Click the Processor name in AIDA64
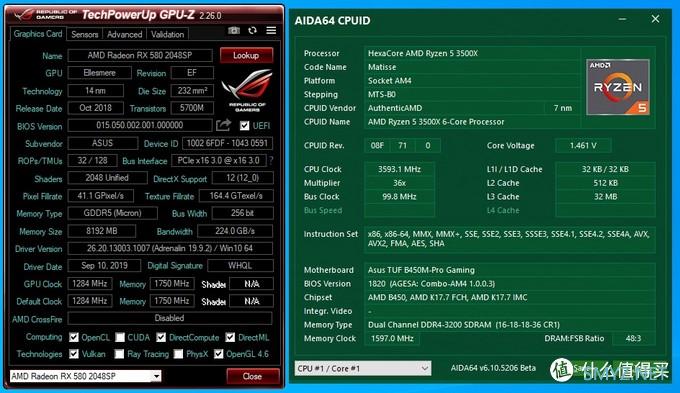Image resolution: width=680 pixels, height=393 pixels. [423, 53]
